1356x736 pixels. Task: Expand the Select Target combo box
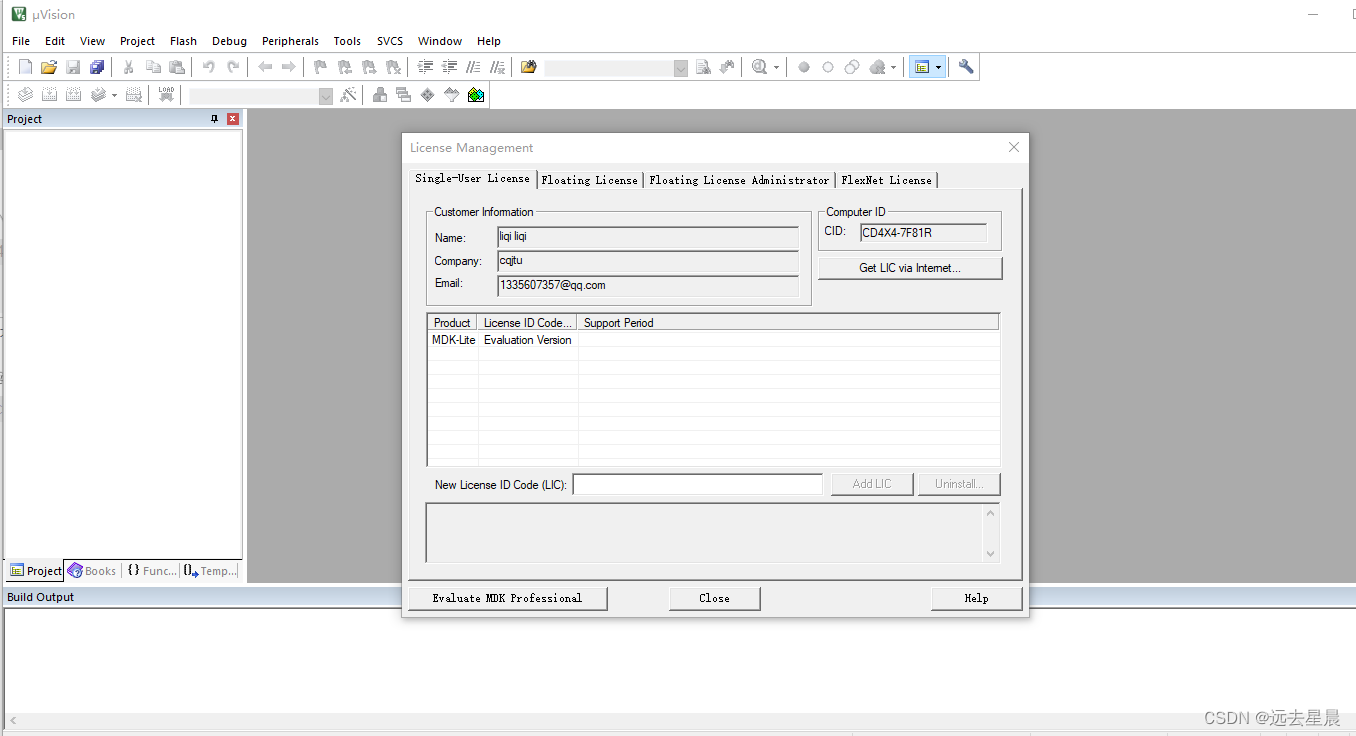tap(326, 96)
